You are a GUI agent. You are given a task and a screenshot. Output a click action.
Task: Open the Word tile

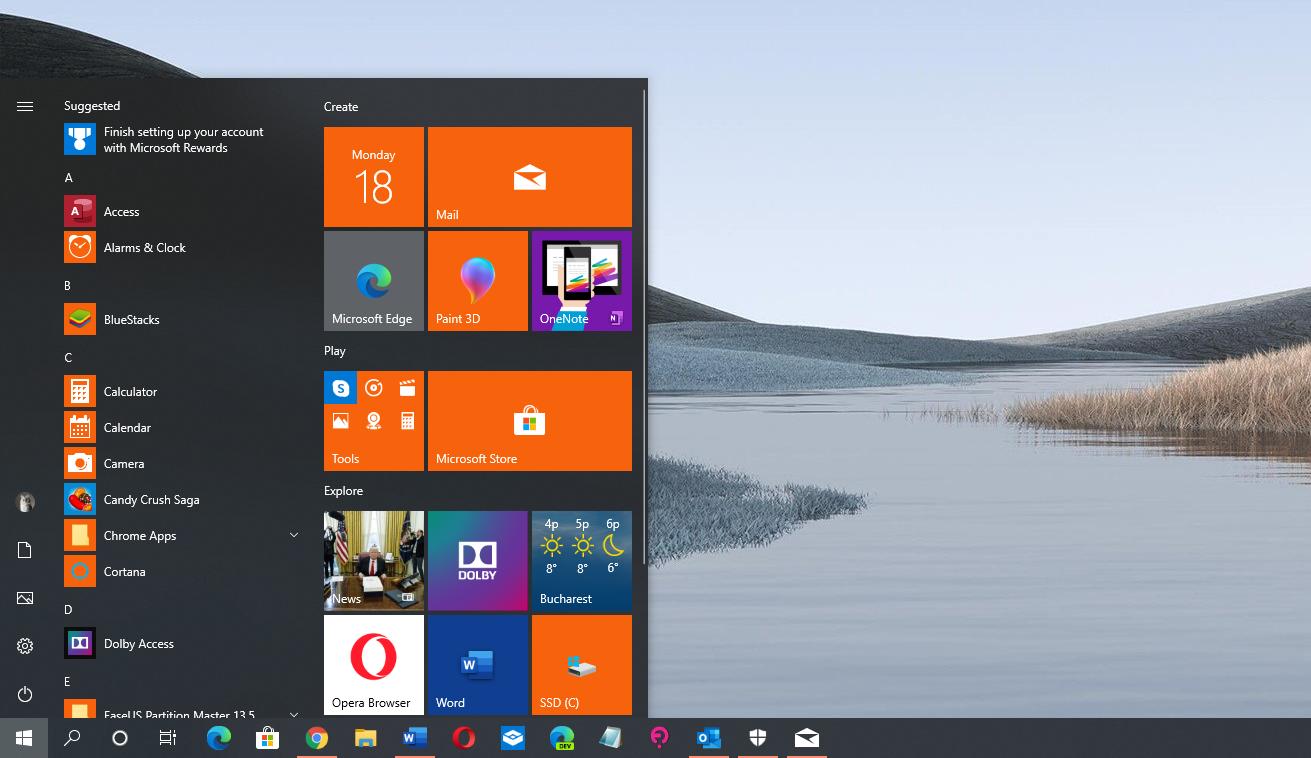(478, 665)
